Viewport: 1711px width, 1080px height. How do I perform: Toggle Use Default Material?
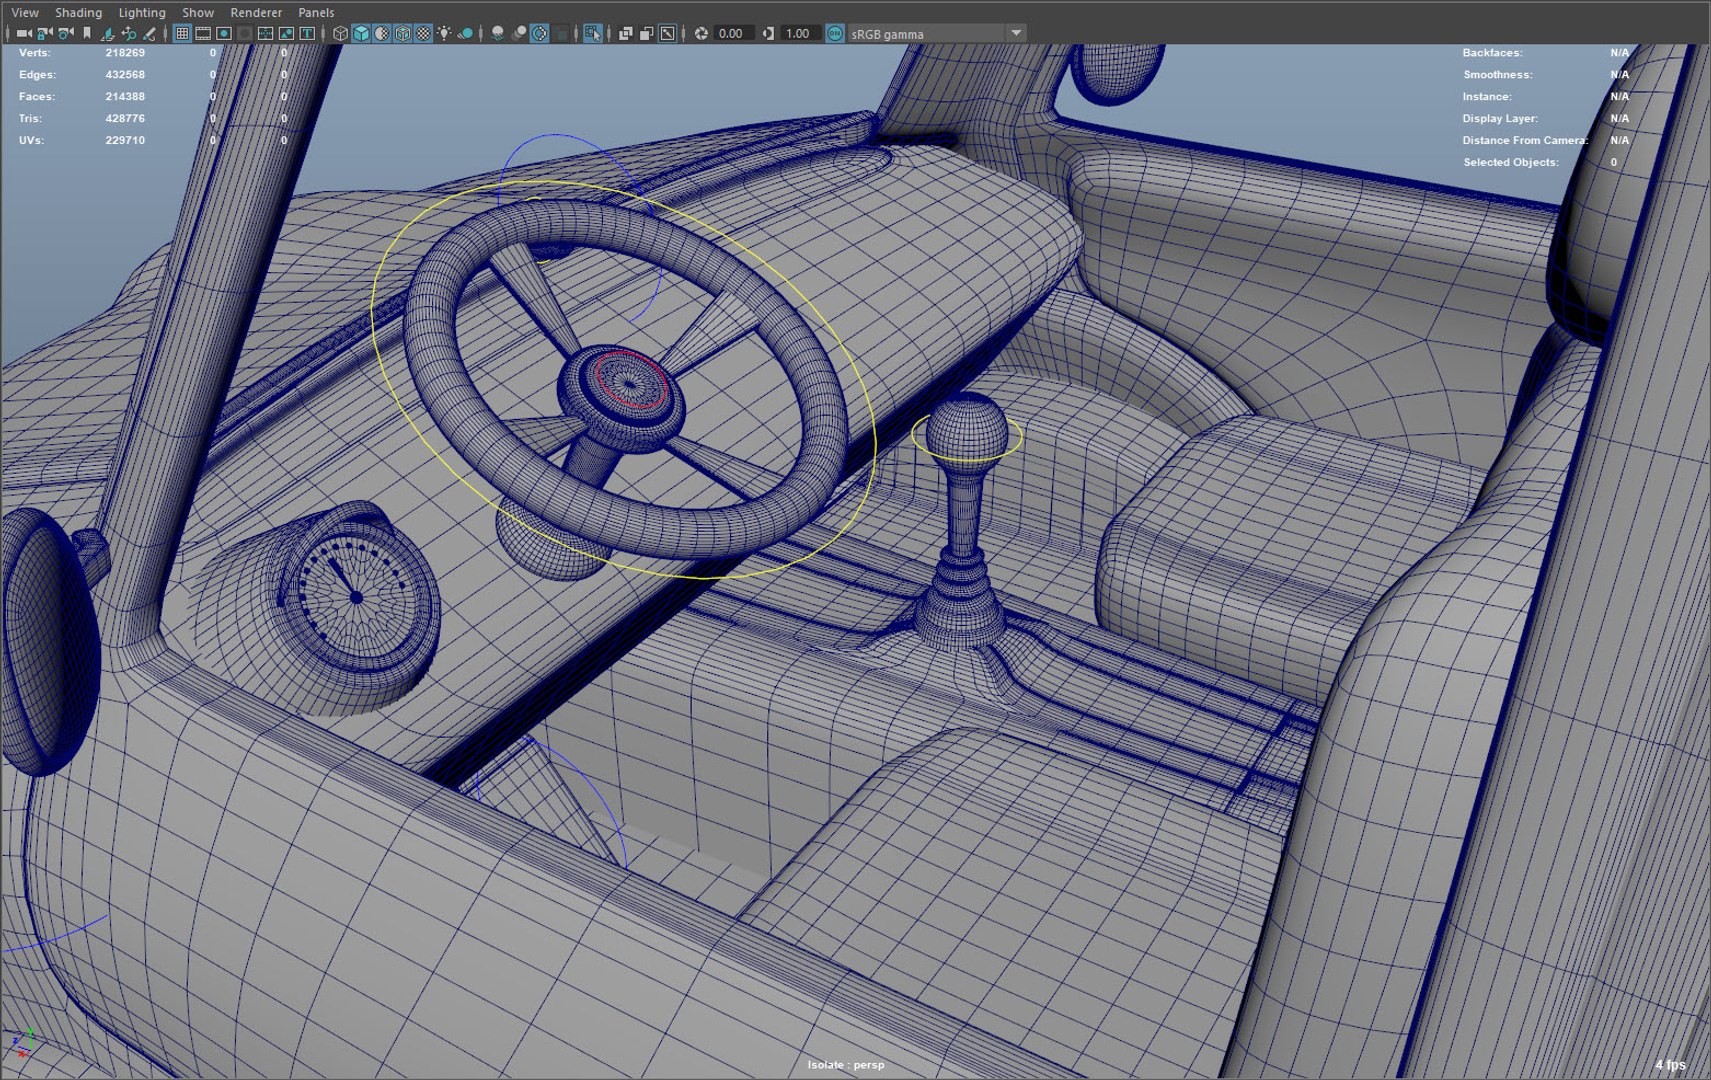382,33
